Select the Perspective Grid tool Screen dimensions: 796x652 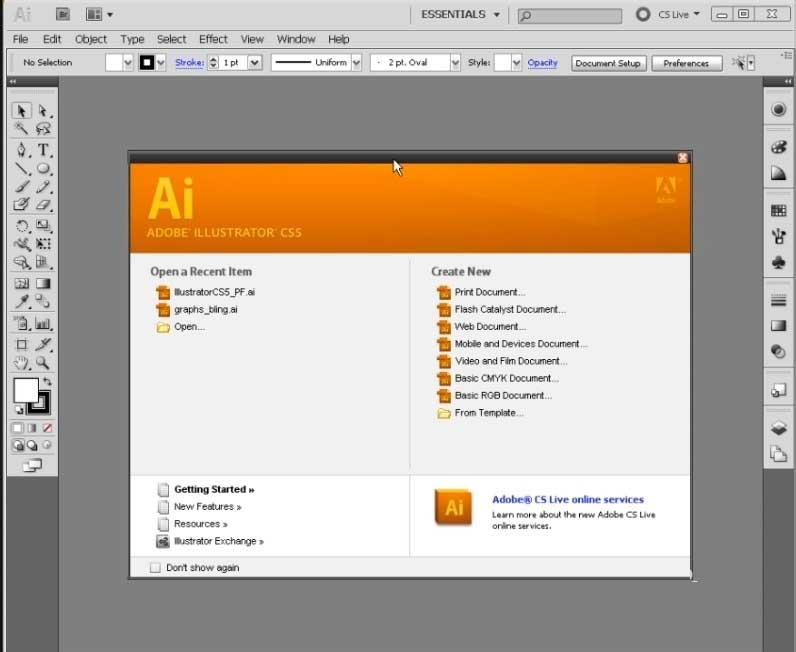pos(43,263)
